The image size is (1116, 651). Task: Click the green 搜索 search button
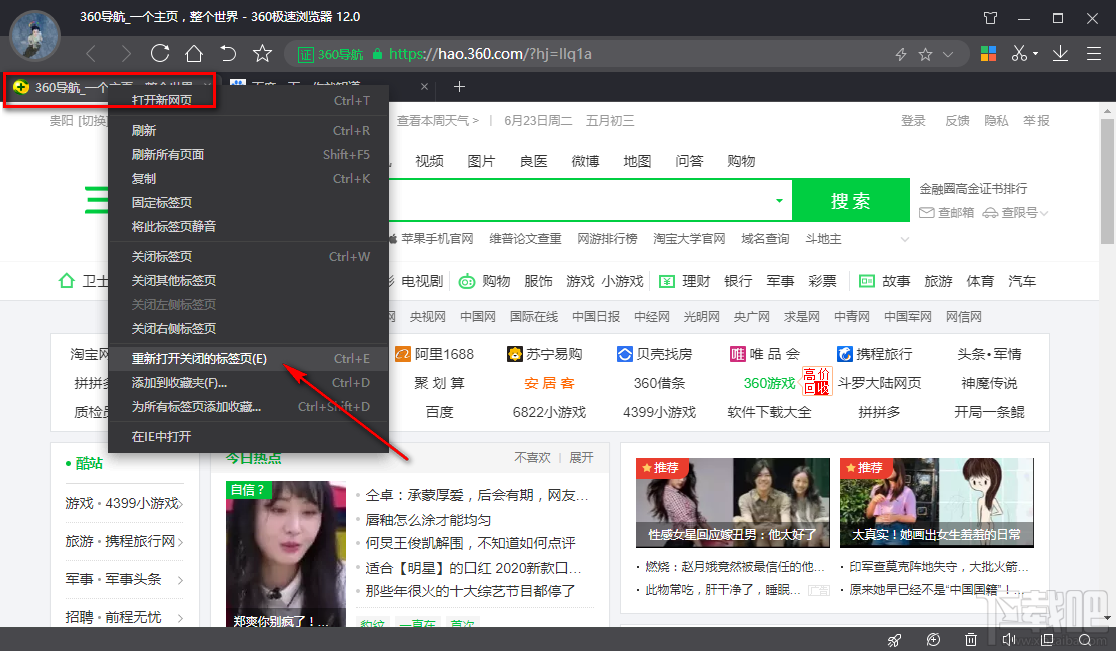point(851,199)
